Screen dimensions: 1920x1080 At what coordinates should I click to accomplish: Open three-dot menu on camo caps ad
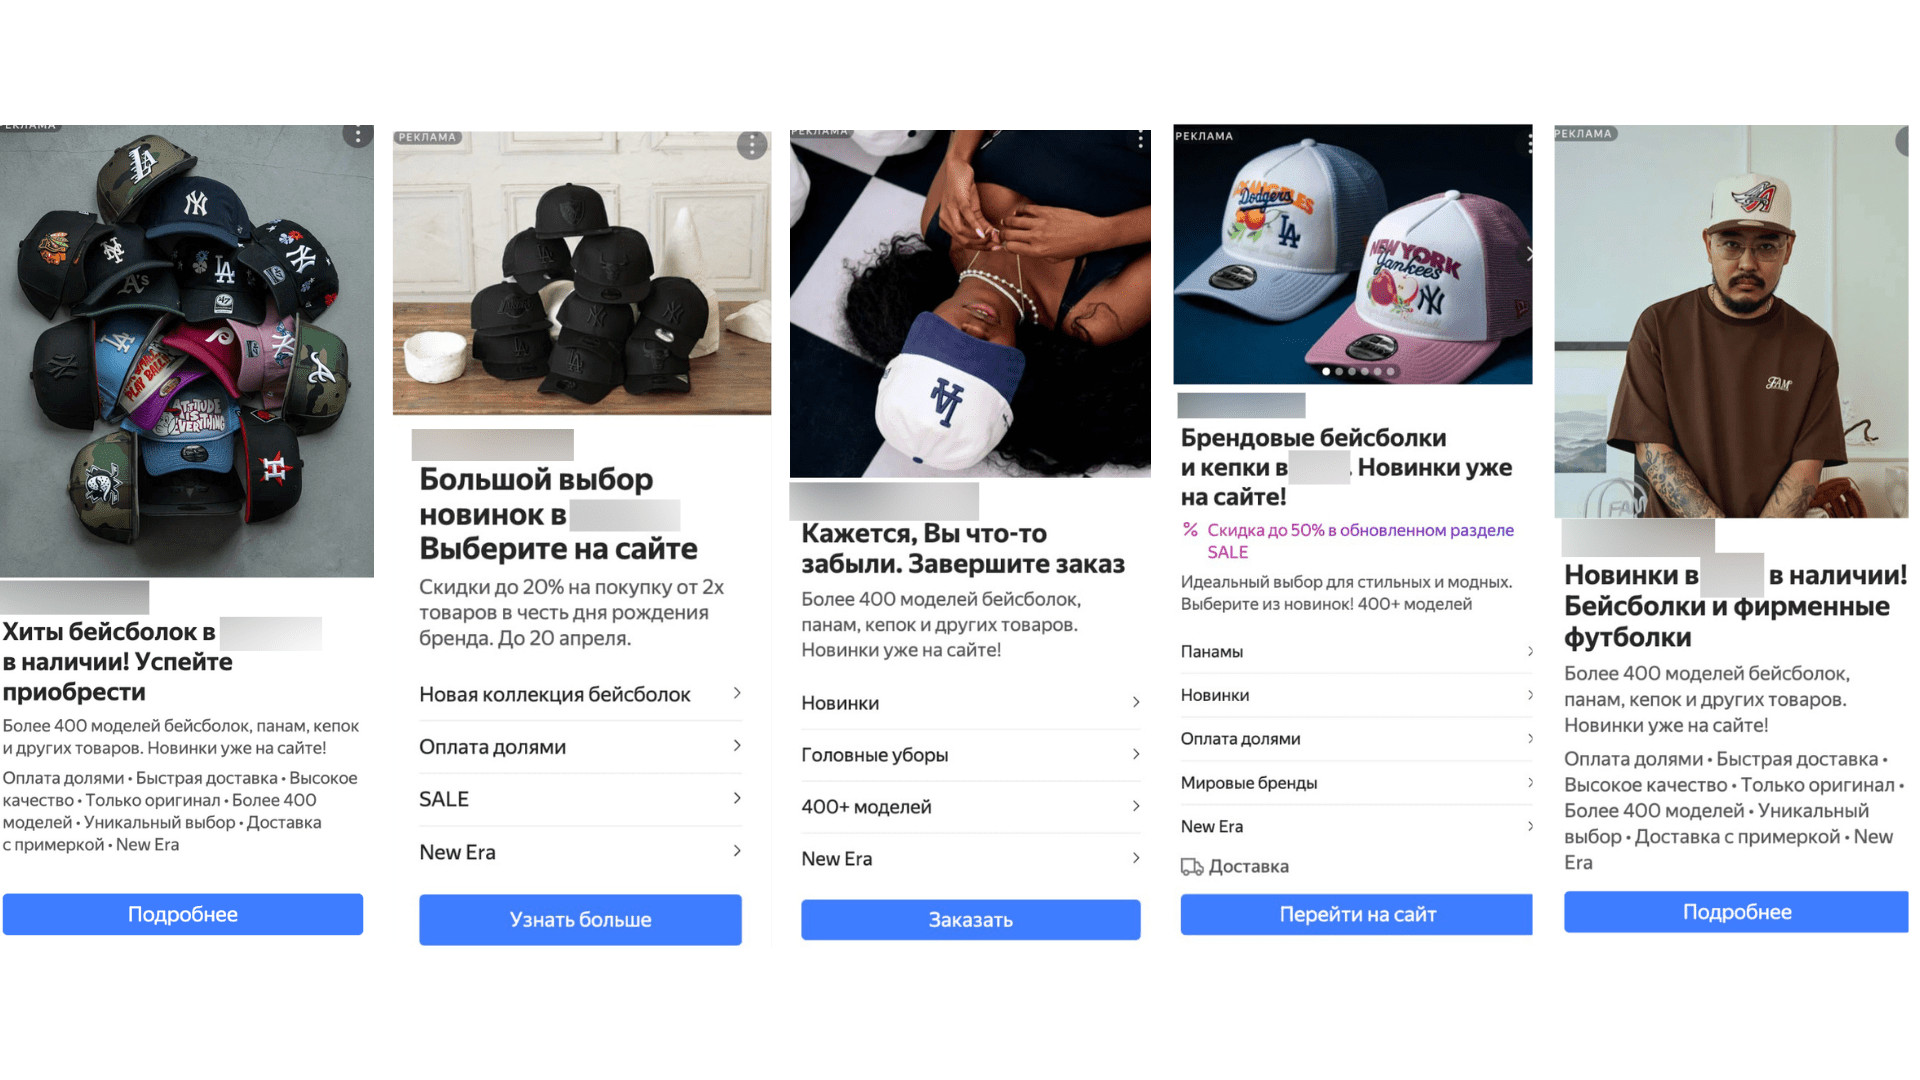pos(357,134)
